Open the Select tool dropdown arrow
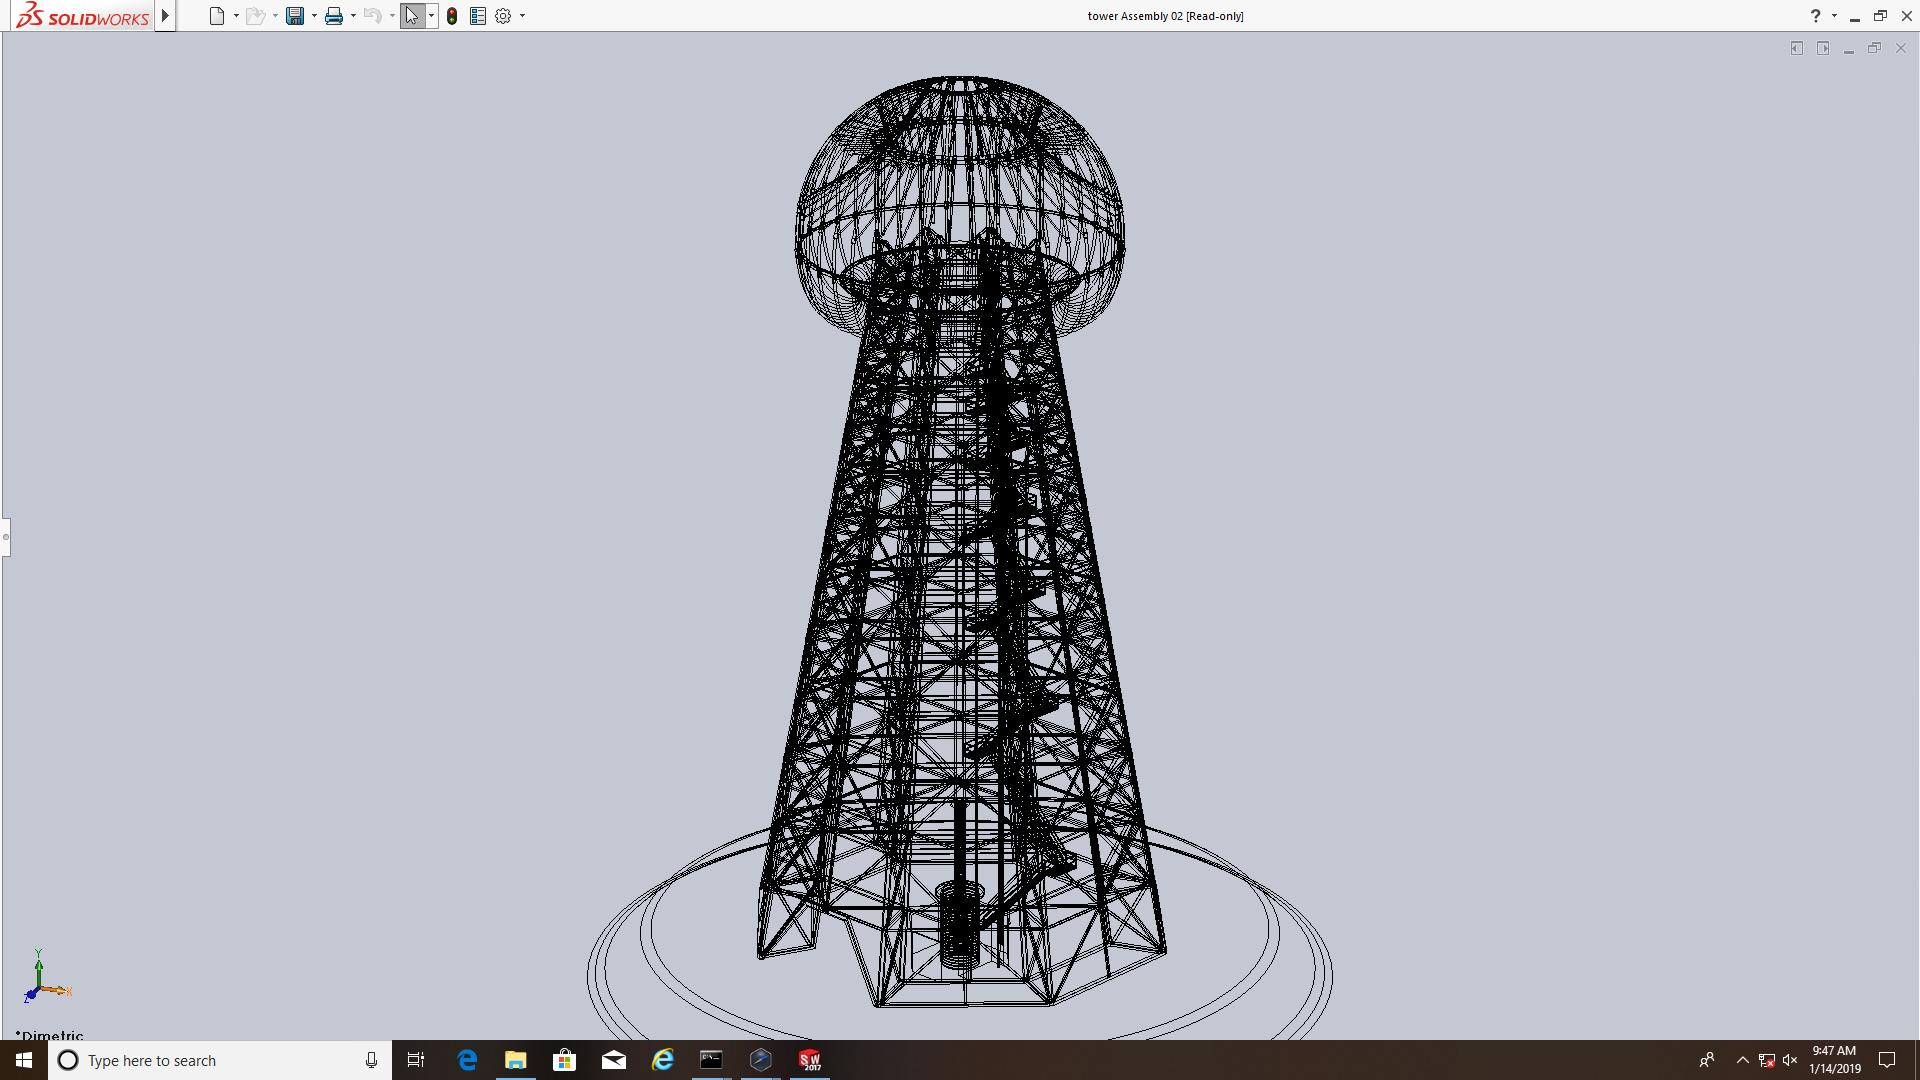1920x1080 pixels. point(431,16)
